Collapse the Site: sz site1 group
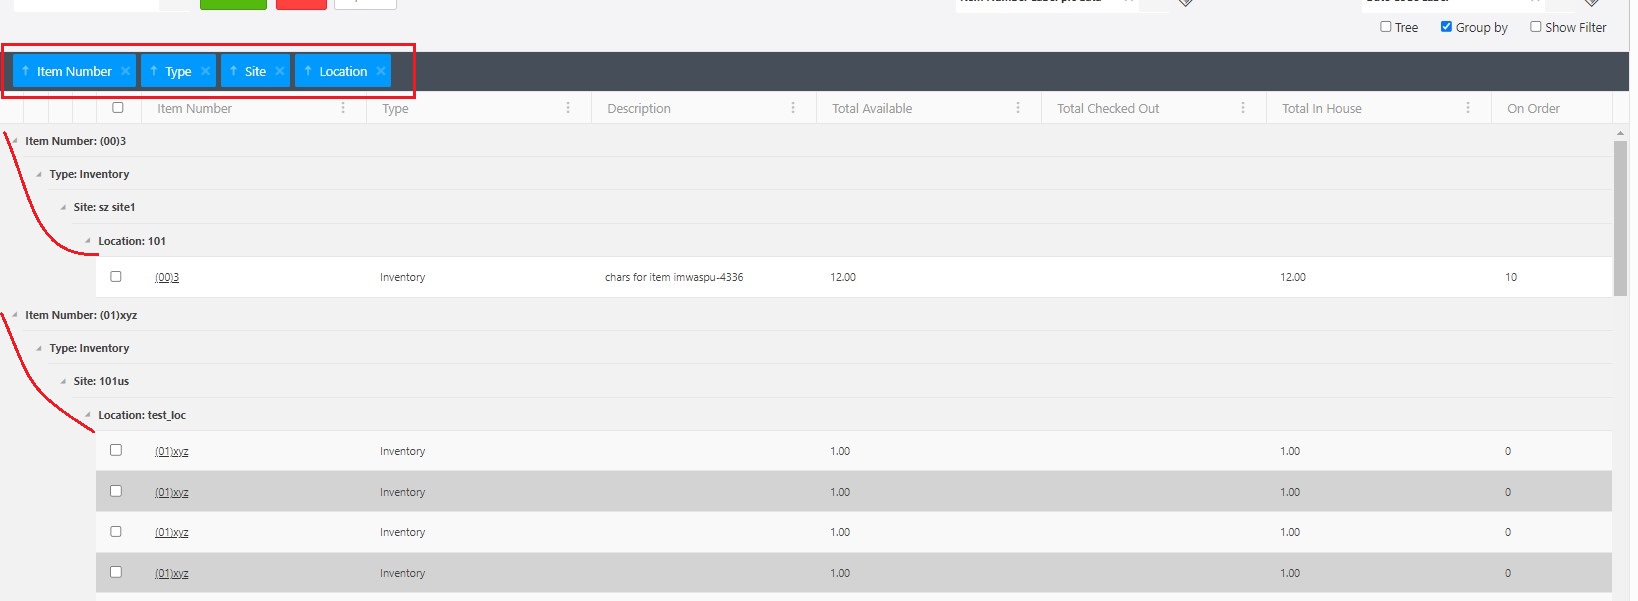 63,207
